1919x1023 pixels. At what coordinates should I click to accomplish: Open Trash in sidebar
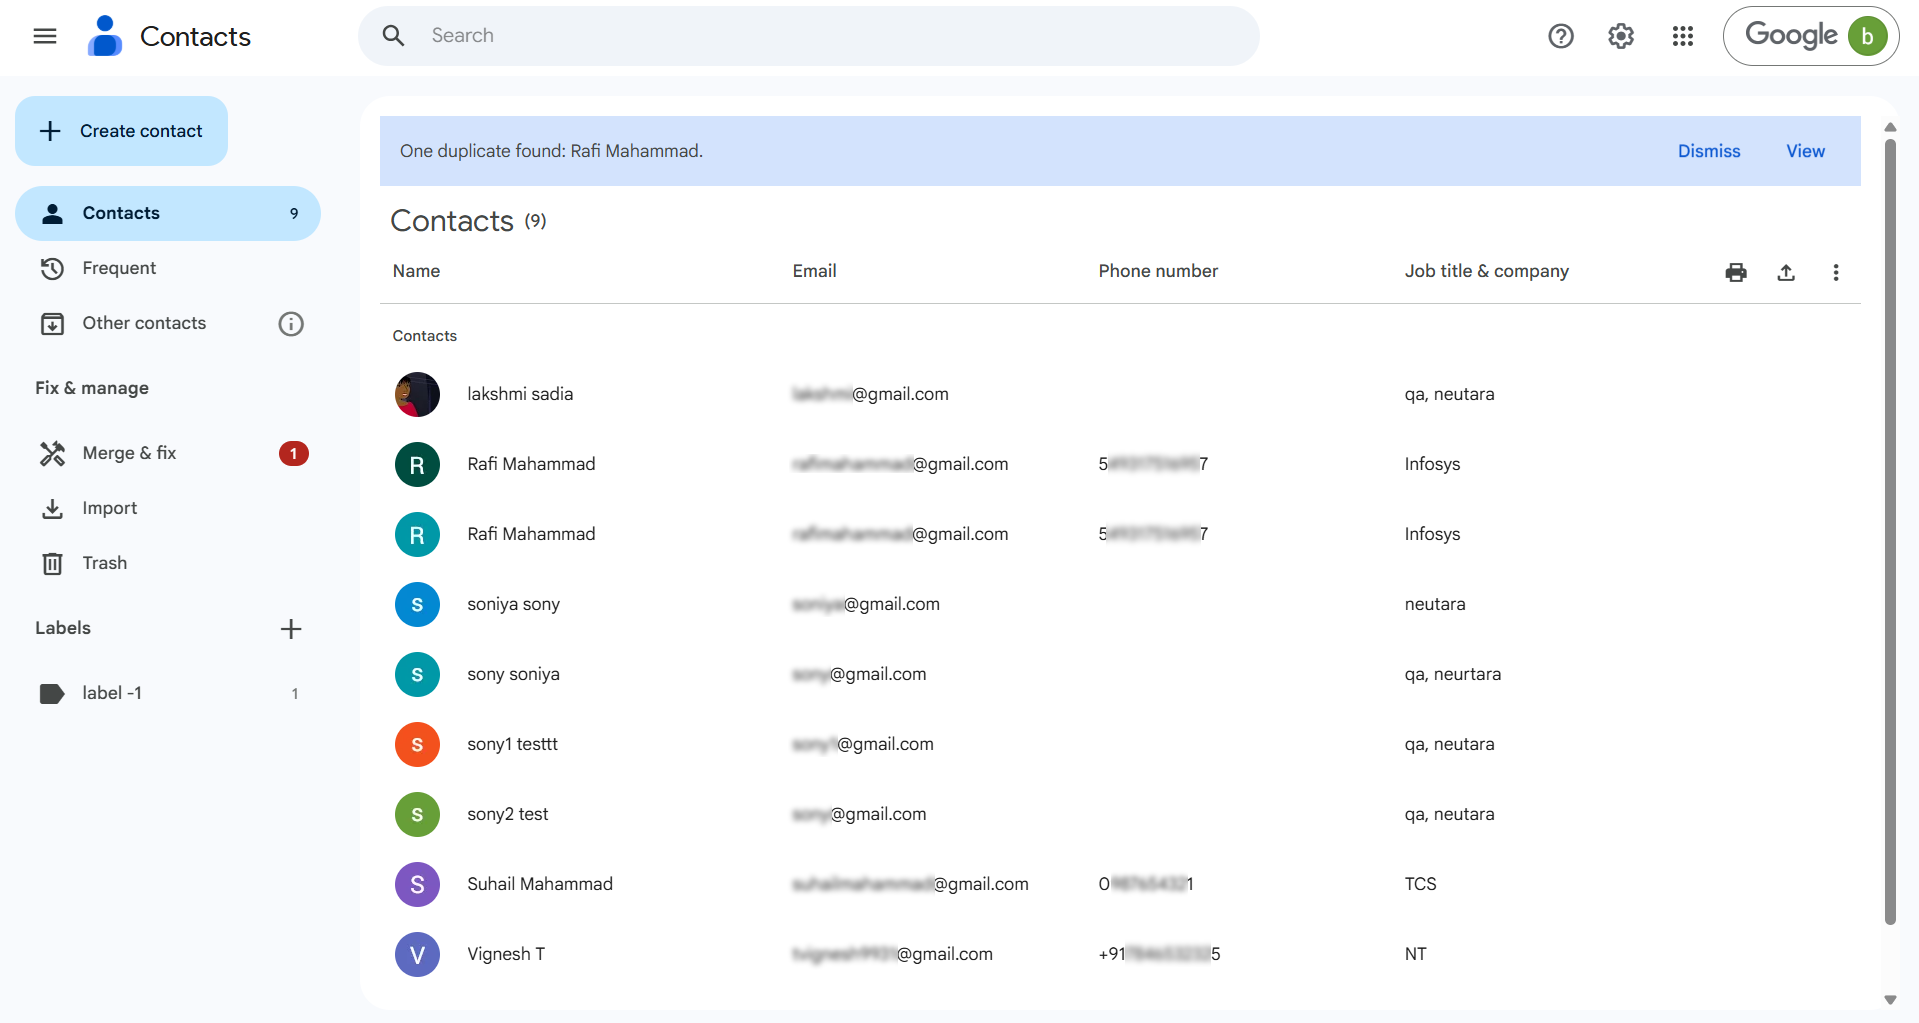pos(168,563)
